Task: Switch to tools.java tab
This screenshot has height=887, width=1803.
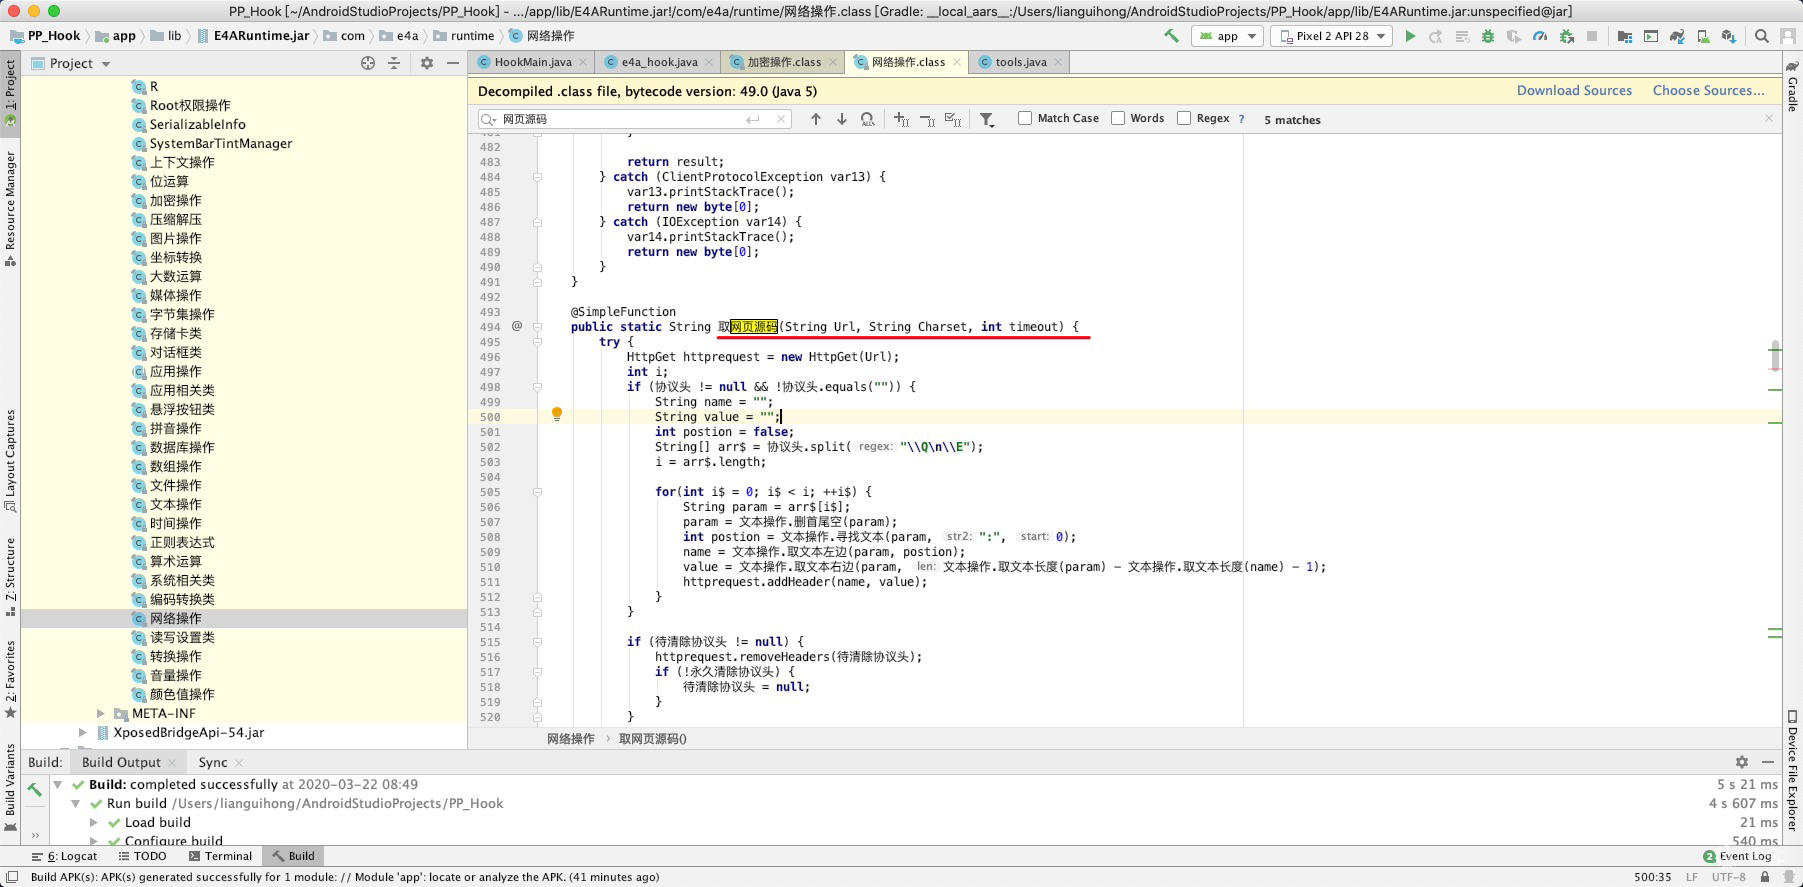Action: pos(1021,62)
